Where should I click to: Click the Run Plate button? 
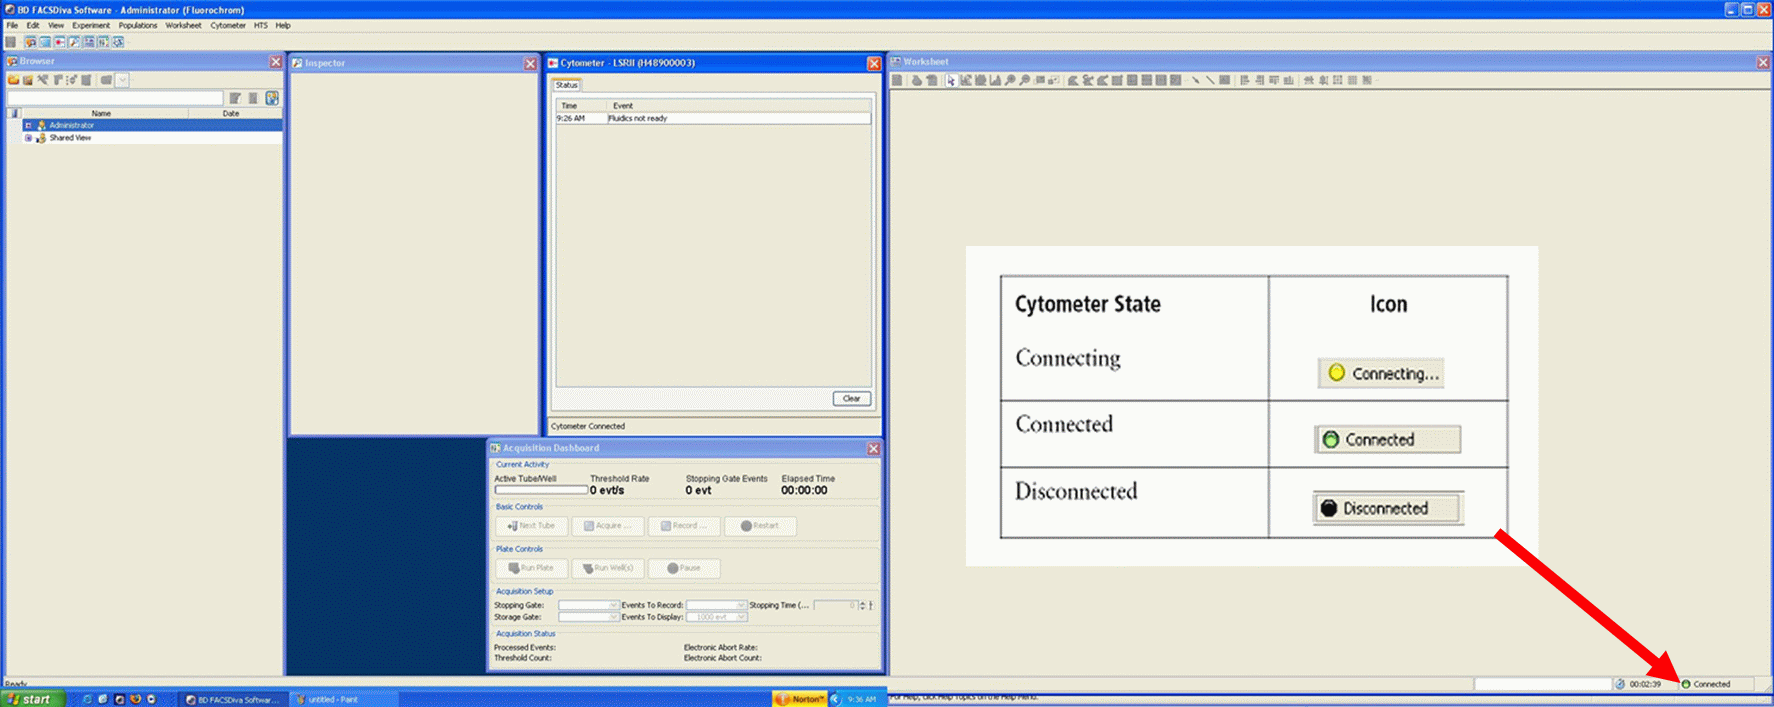[531, 568]
